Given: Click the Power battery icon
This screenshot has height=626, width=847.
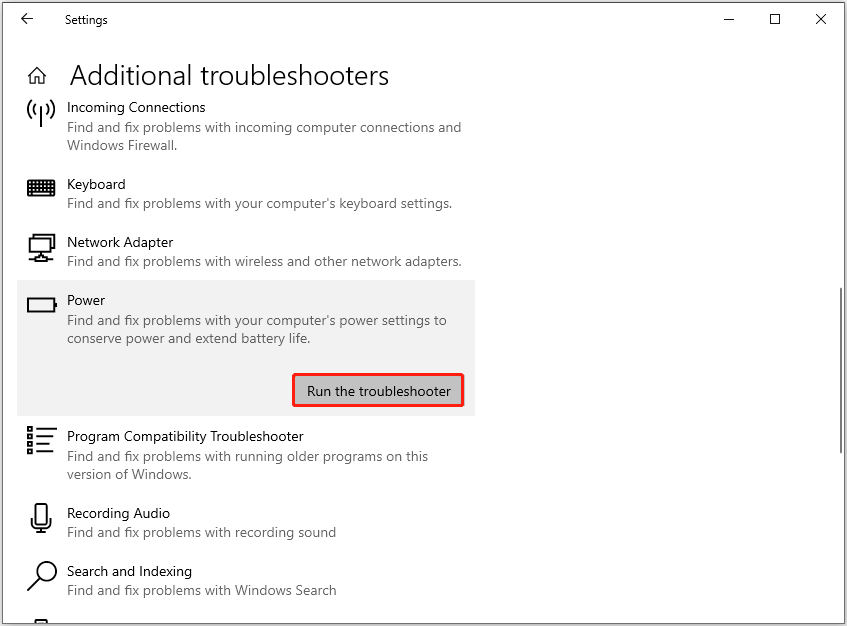Looking at the screenshot, I should click(40, 305).
